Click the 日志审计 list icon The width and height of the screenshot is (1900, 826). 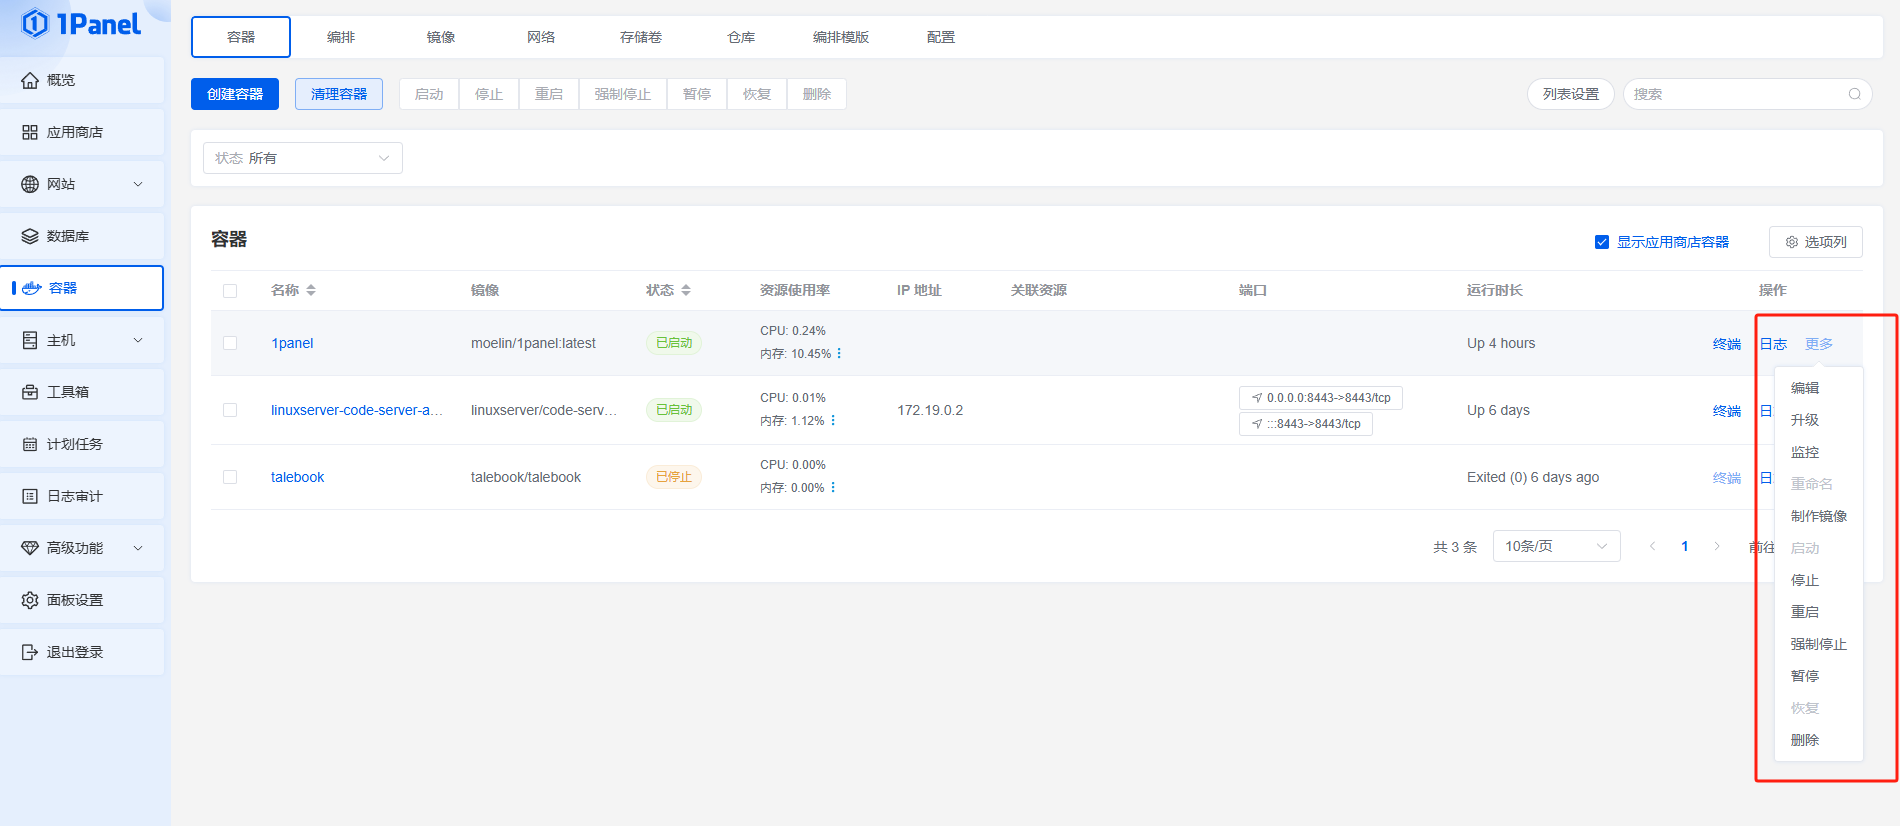30,496
